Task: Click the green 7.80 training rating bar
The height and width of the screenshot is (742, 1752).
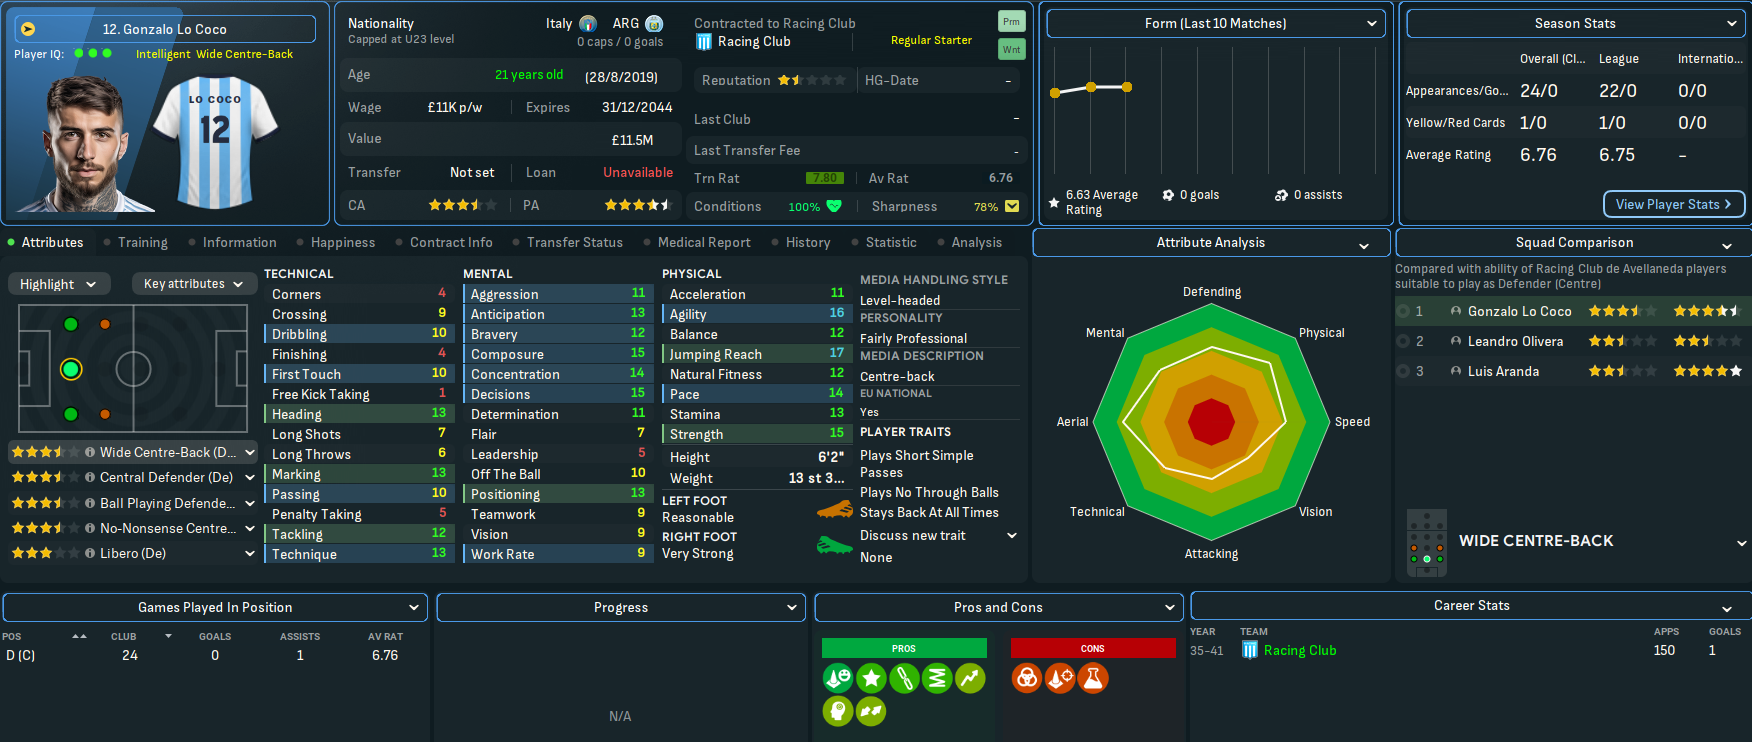Action: [x=824, y=178]
